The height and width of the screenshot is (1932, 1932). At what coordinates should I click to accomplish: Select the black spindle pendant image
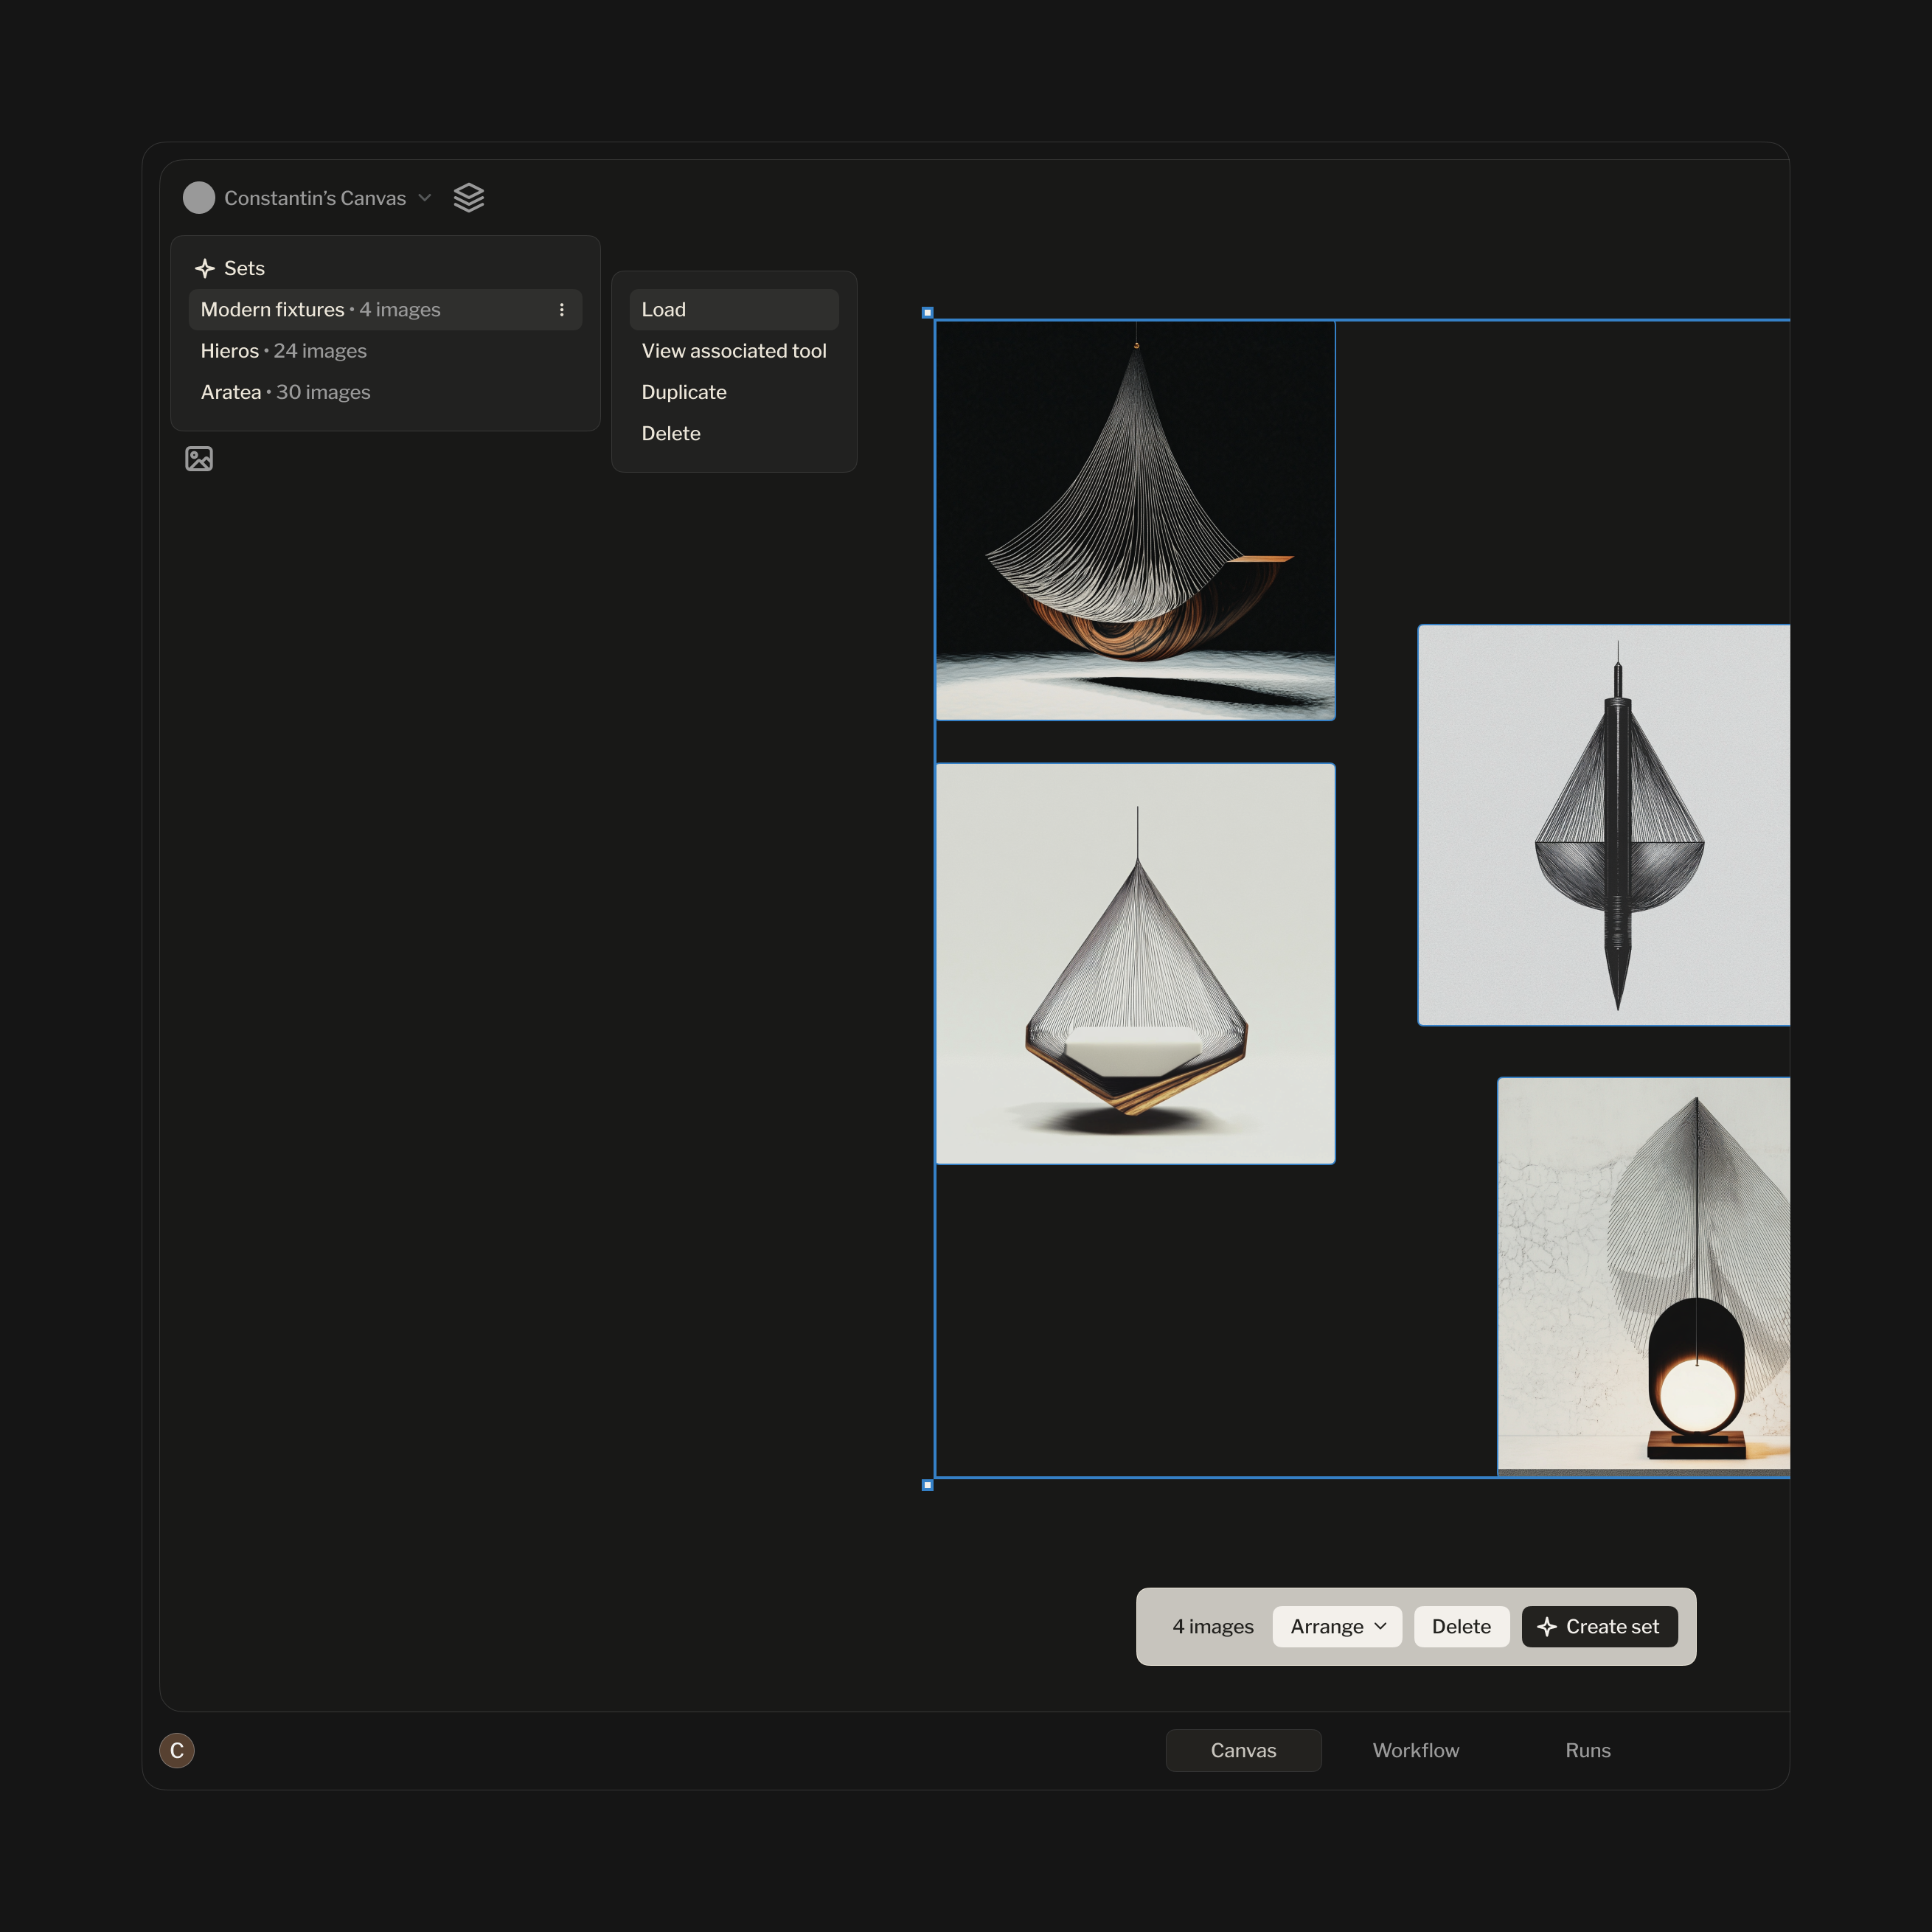[1604, 825]
